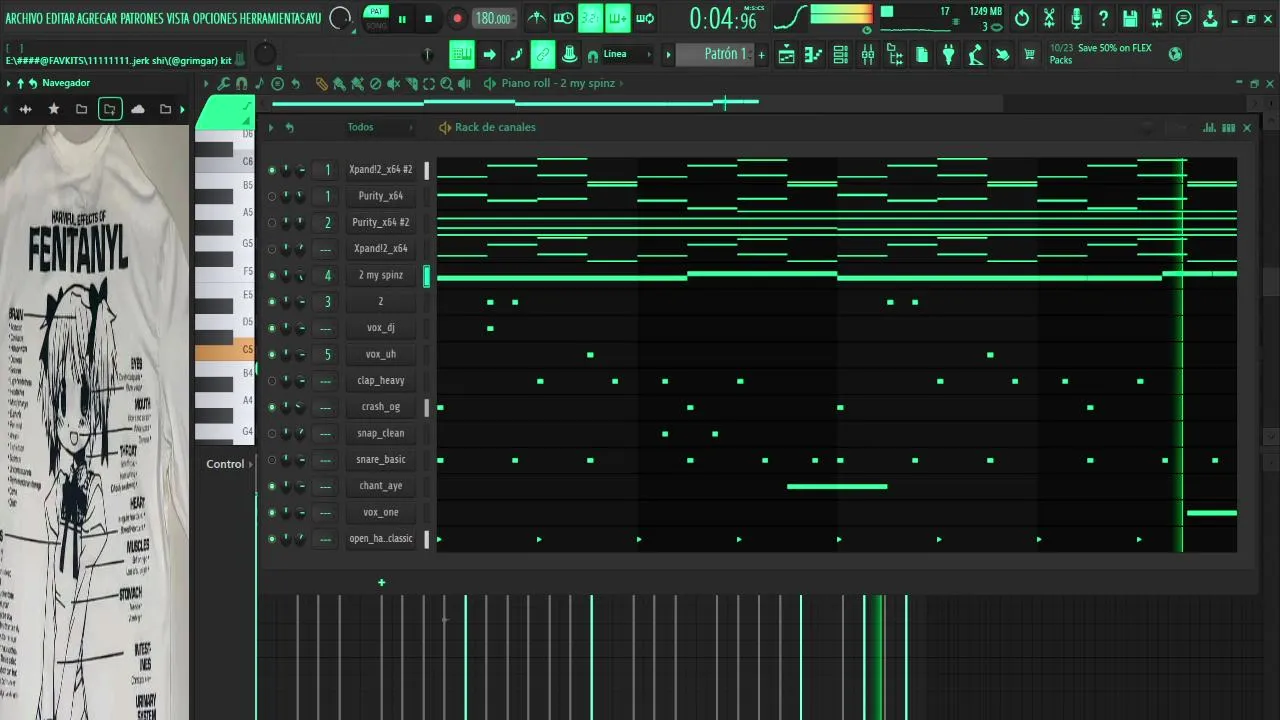Click the shopping cart content library icon
The image size is (1280, 720).
pos(1030,55)
